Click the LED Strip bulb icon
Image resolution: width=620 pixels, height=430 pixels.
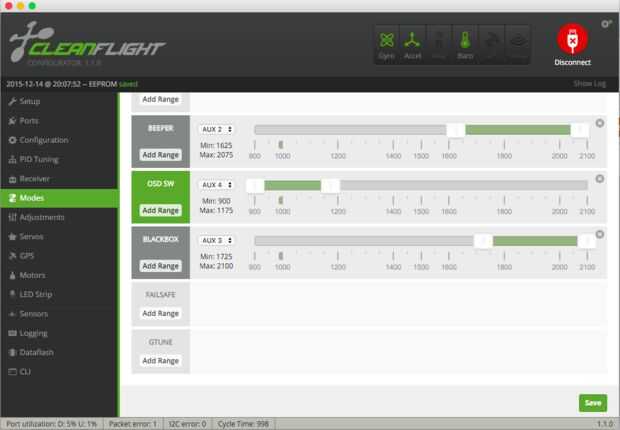12,294
